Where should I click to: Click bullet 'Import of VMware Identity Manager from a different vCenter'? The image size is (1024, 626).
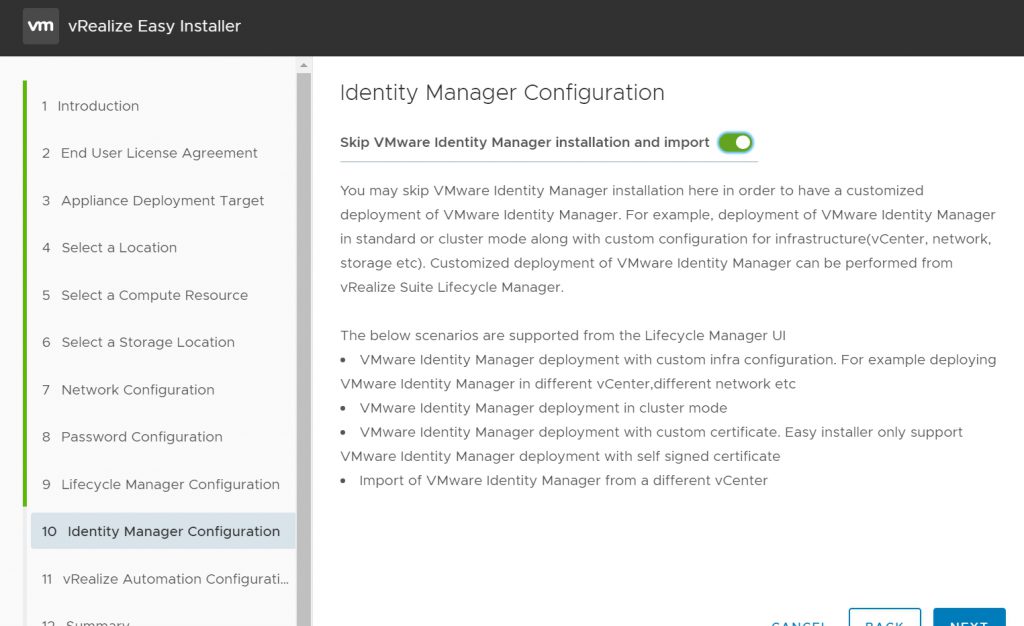564,480
